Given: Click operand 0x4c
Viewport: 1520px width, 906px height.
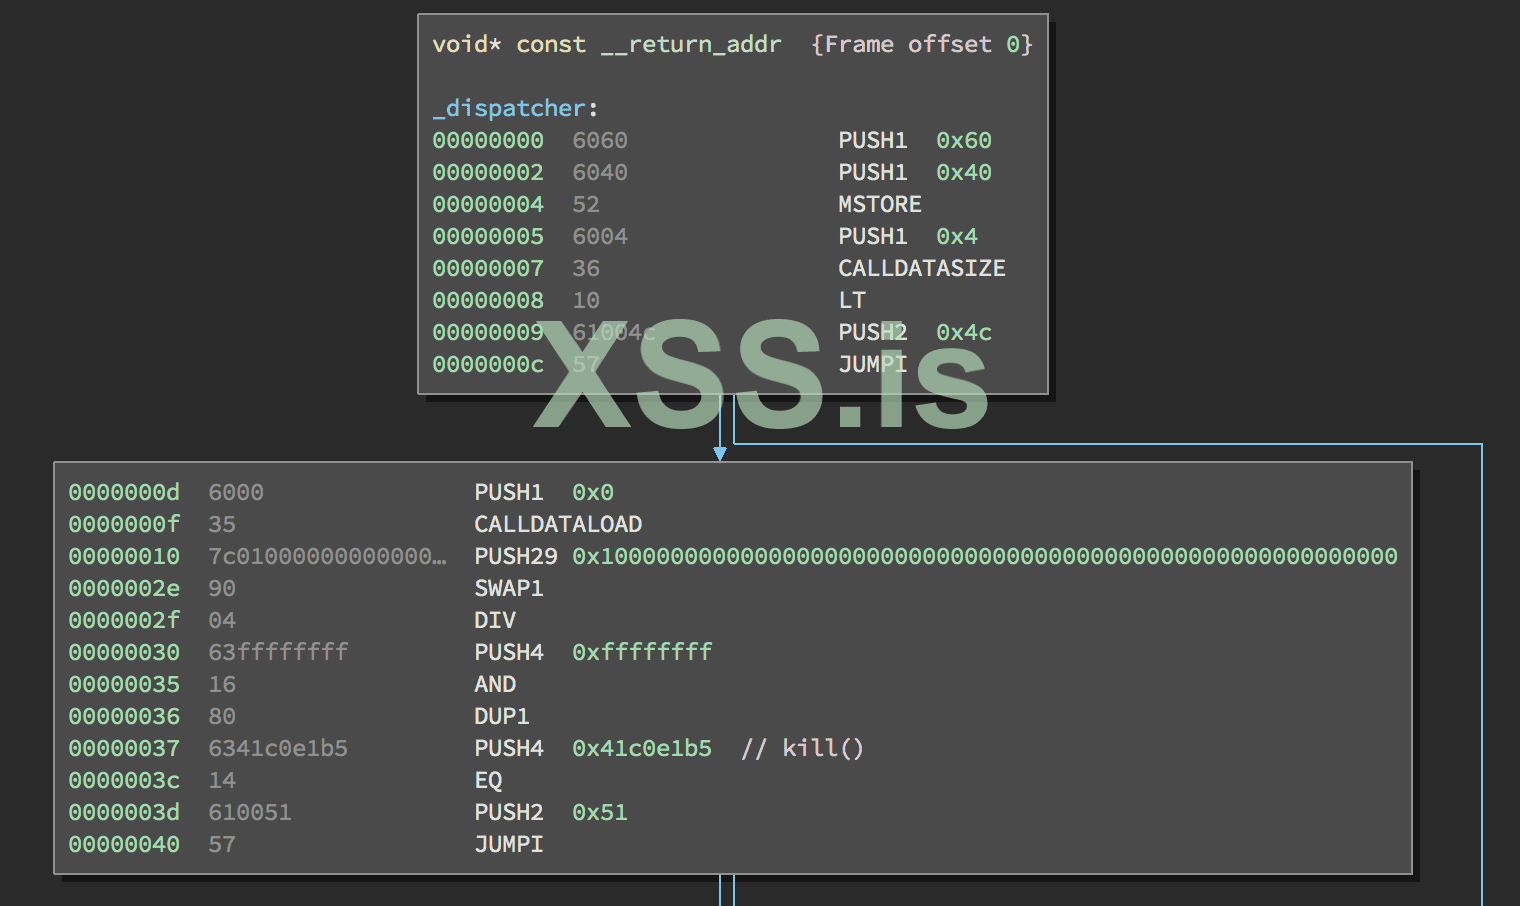Looking at the screenshot, I should (964, 332).
